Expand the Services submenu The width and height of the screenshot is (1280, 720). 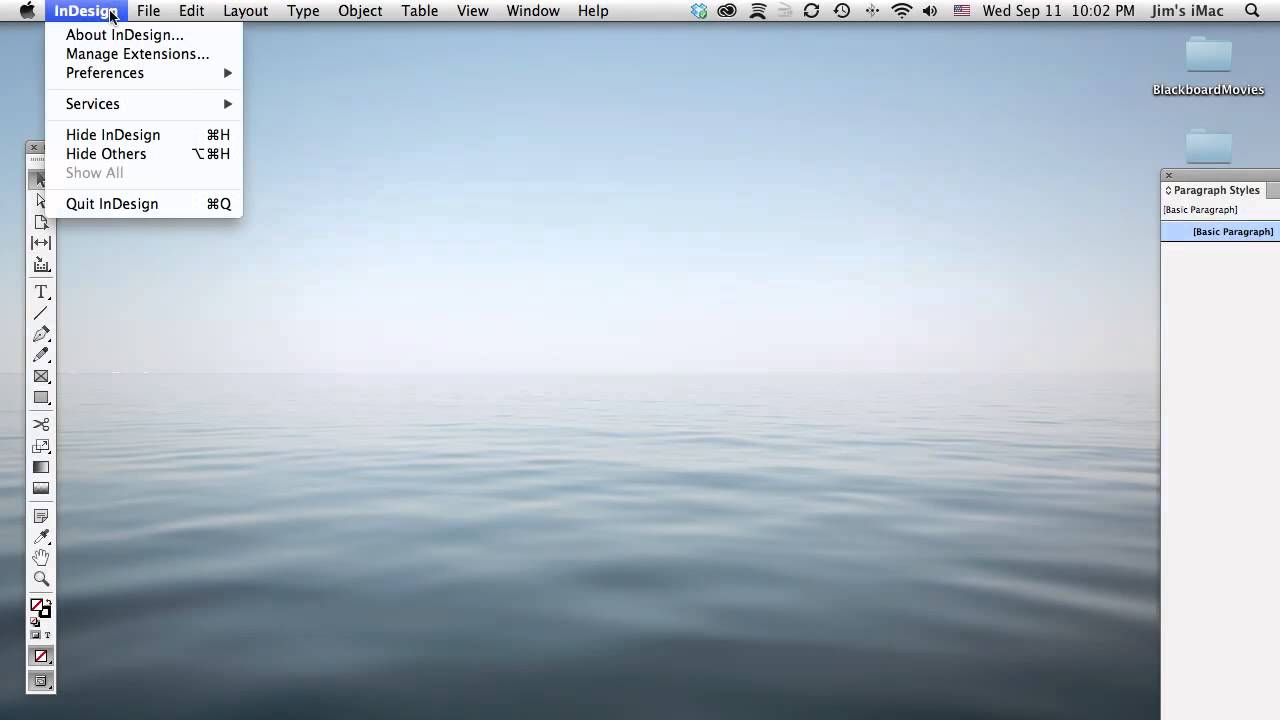(x=144, y=104)
